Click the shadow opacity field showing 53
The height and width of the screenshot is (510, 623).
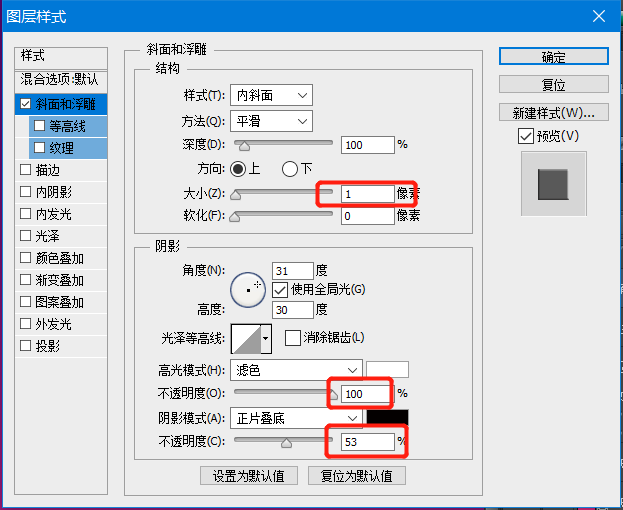(x=368, y=442)
